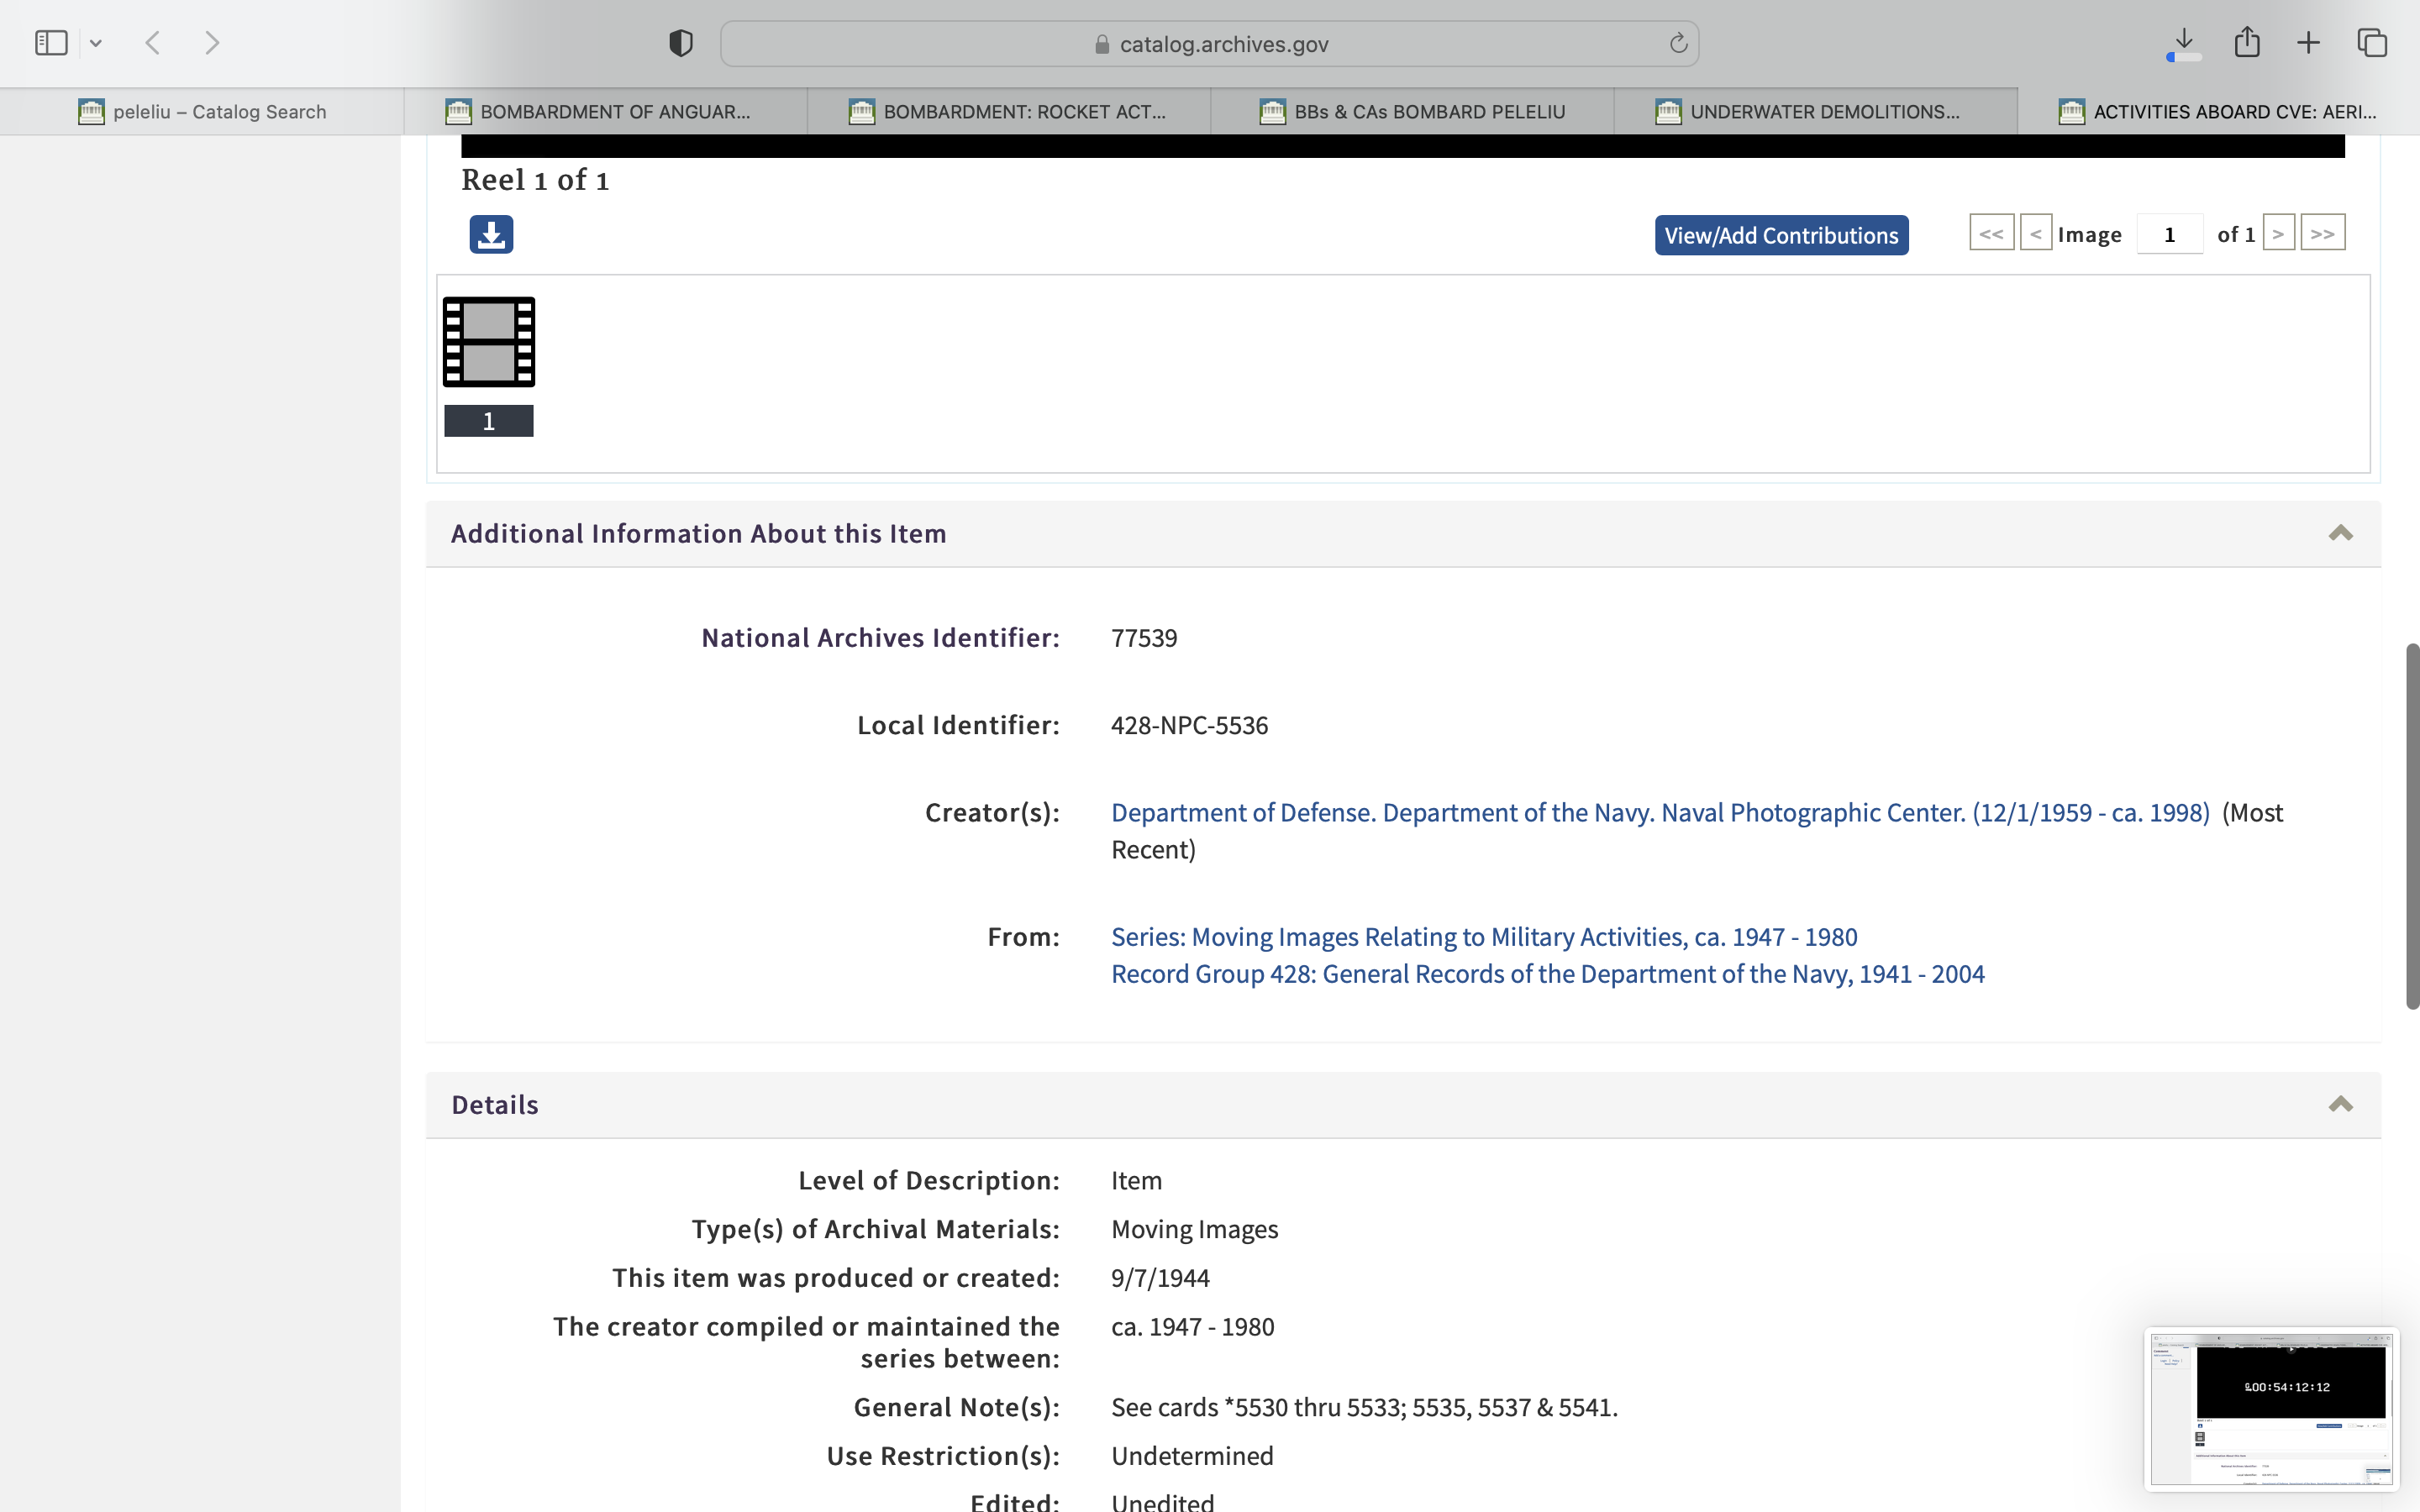Jump to last image with >> button

tap(2322, 234)
